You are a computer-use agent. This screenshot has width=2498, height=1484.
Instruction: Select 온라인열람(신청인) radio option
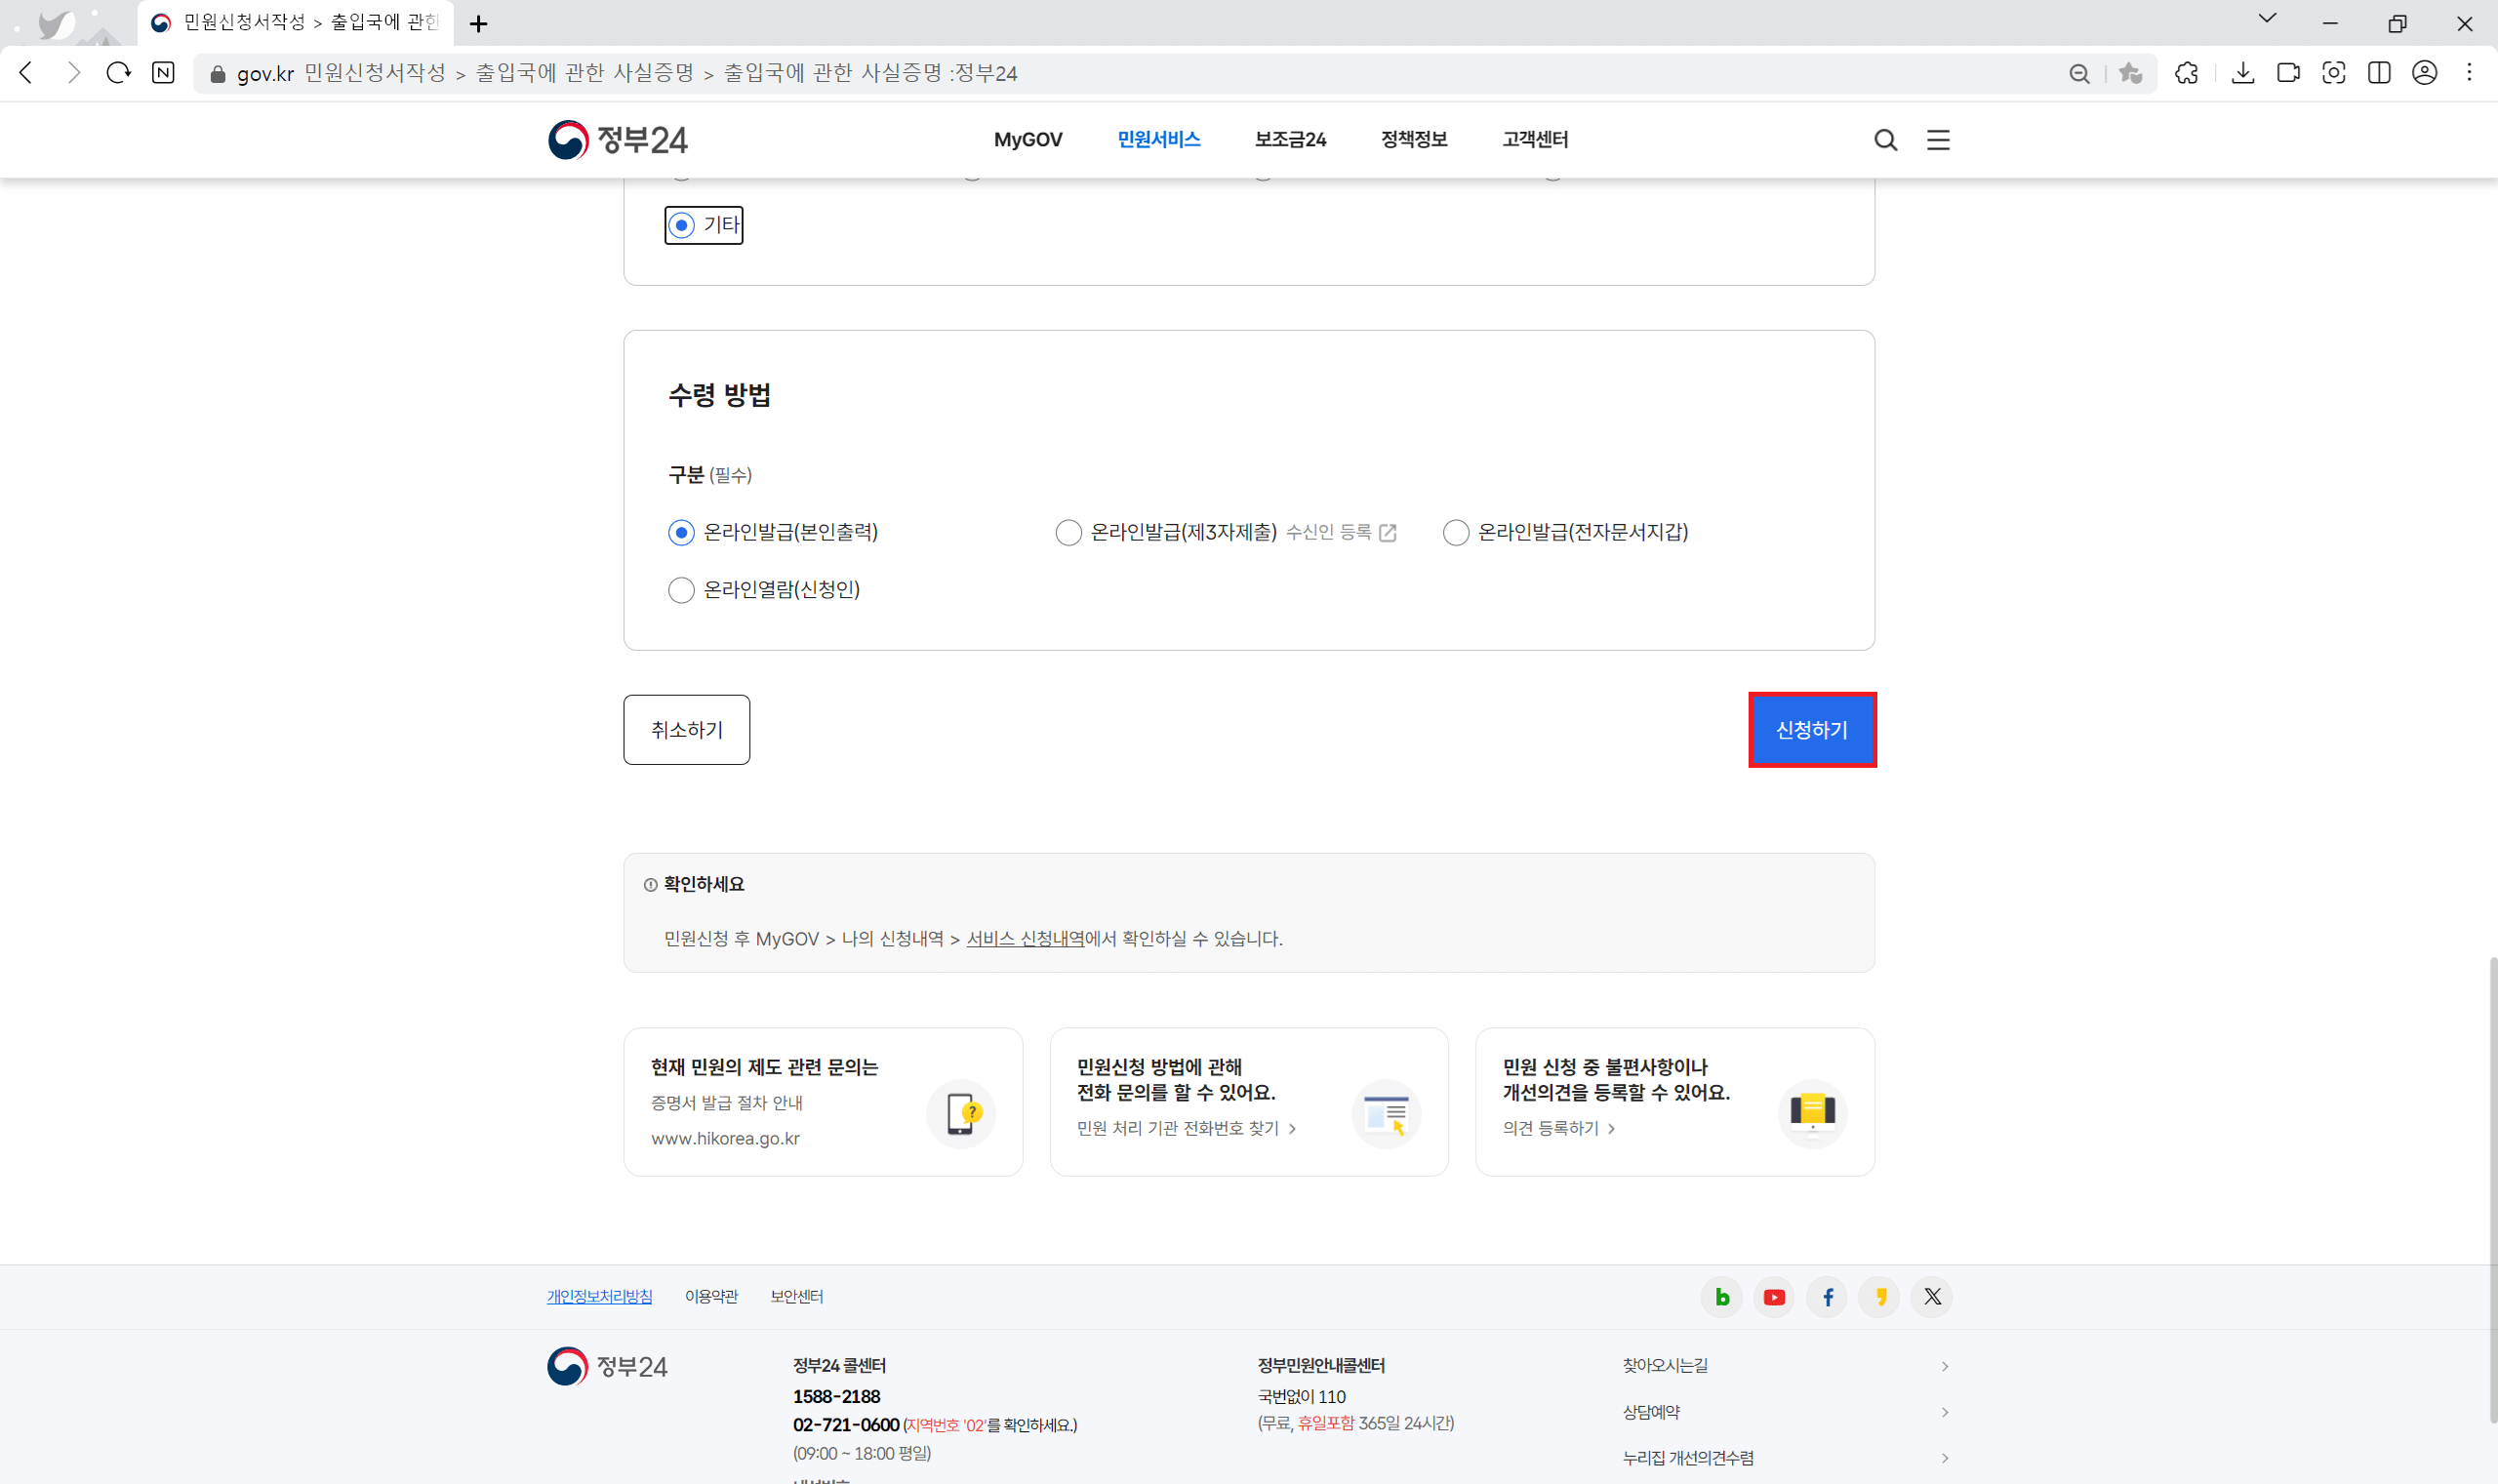pos(681,590)
